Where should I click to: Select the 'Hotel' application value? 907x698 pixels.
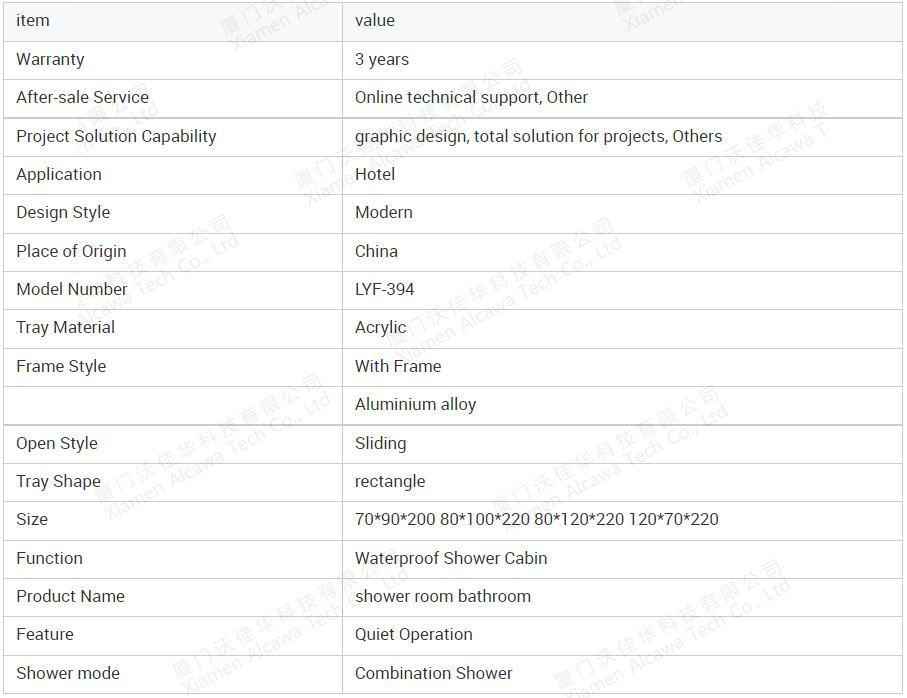pos(375,174)
